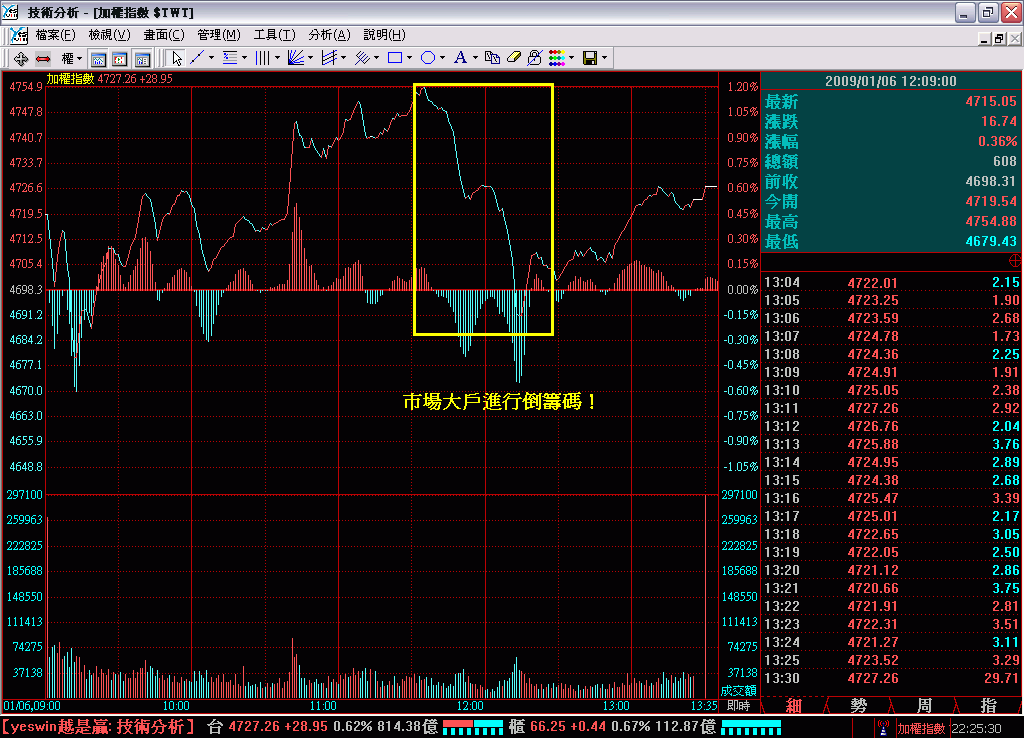Select the arrow pointer tool
1024x738 pixels.
pos(176,59)
